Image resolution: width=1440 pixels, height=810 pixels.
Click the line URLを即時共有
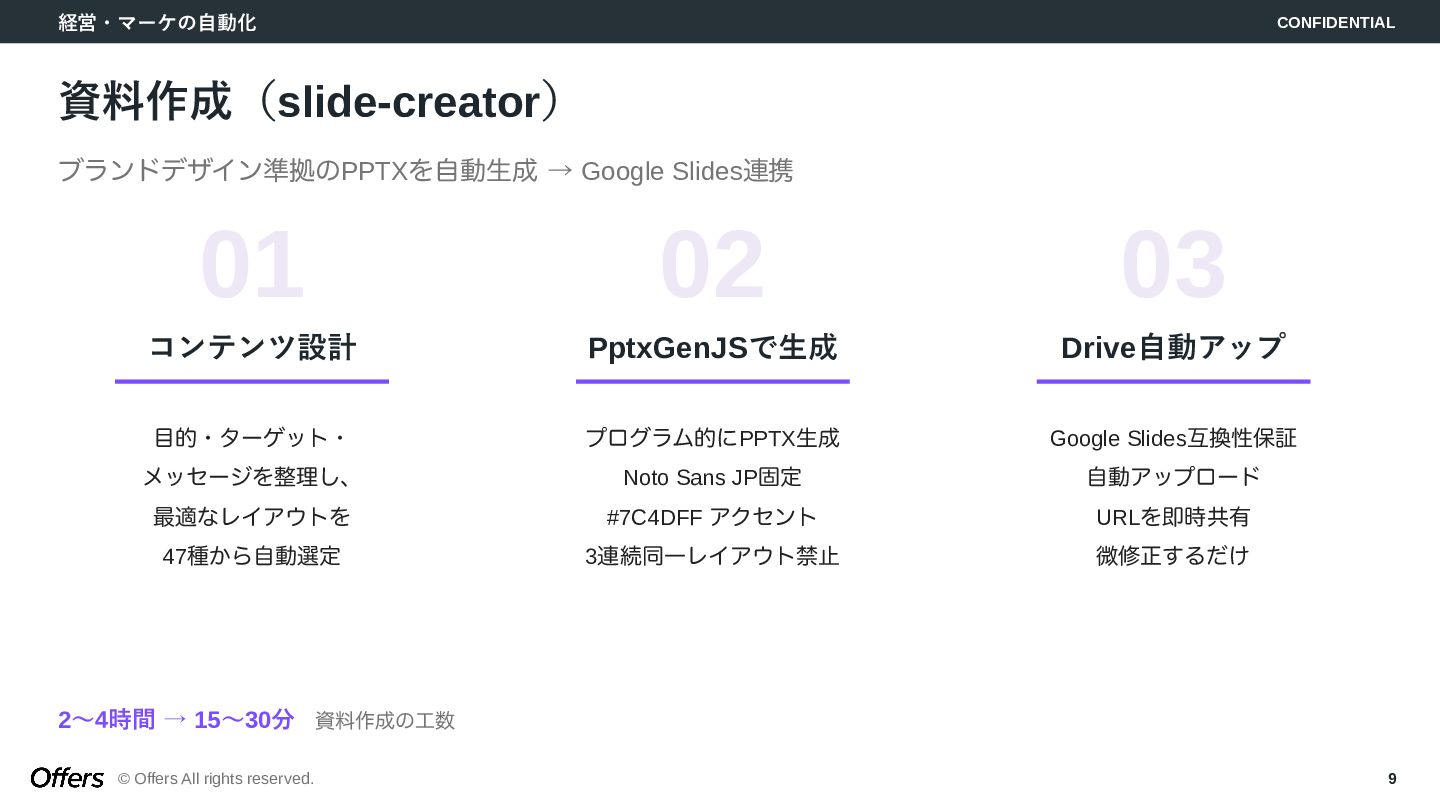point(1173,516)
